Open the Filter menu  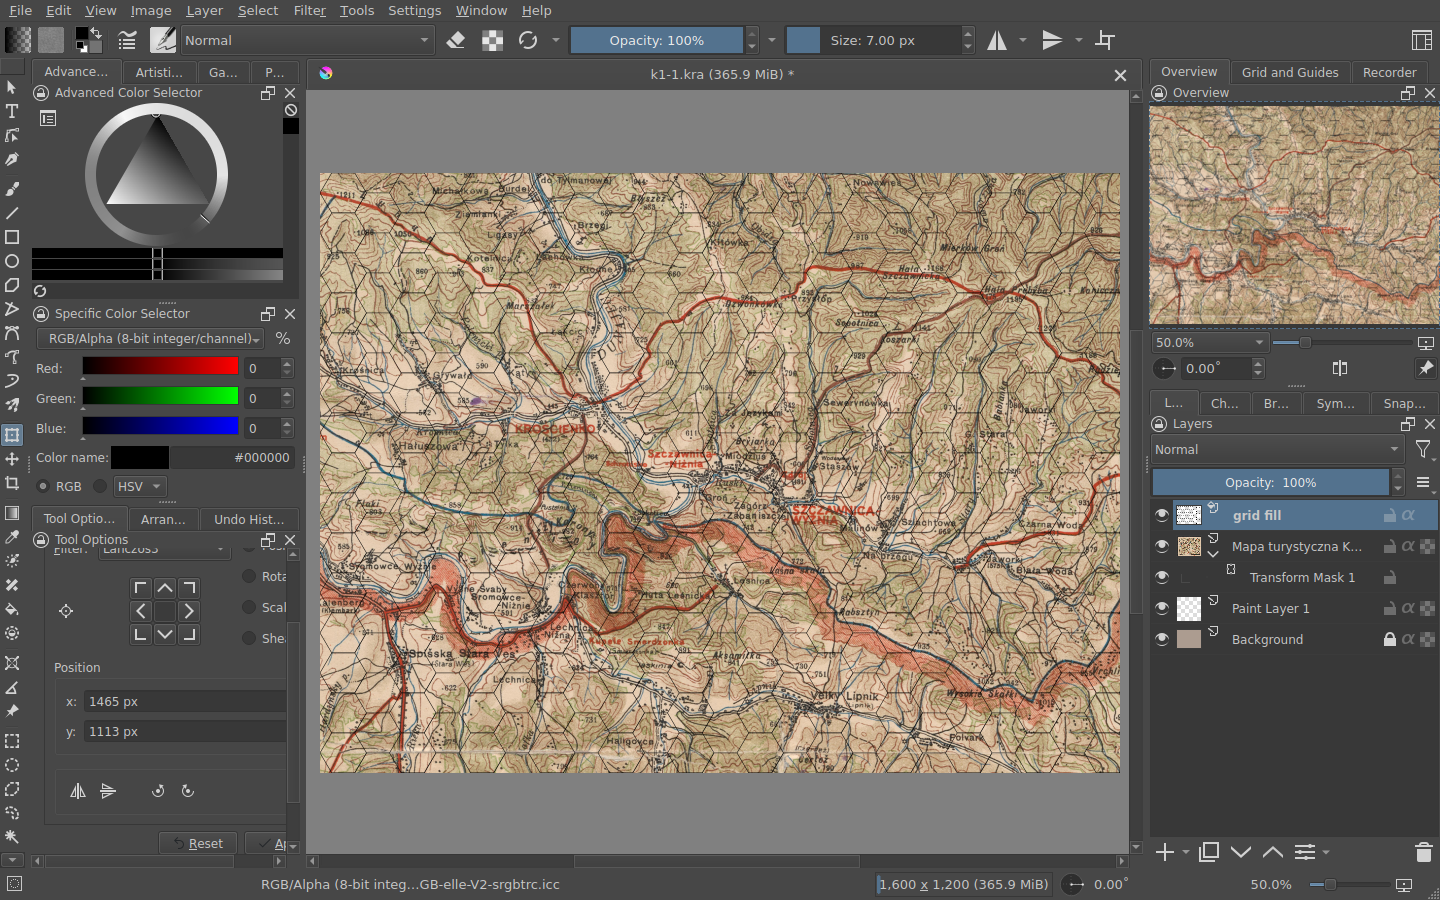tap(310, 10)
